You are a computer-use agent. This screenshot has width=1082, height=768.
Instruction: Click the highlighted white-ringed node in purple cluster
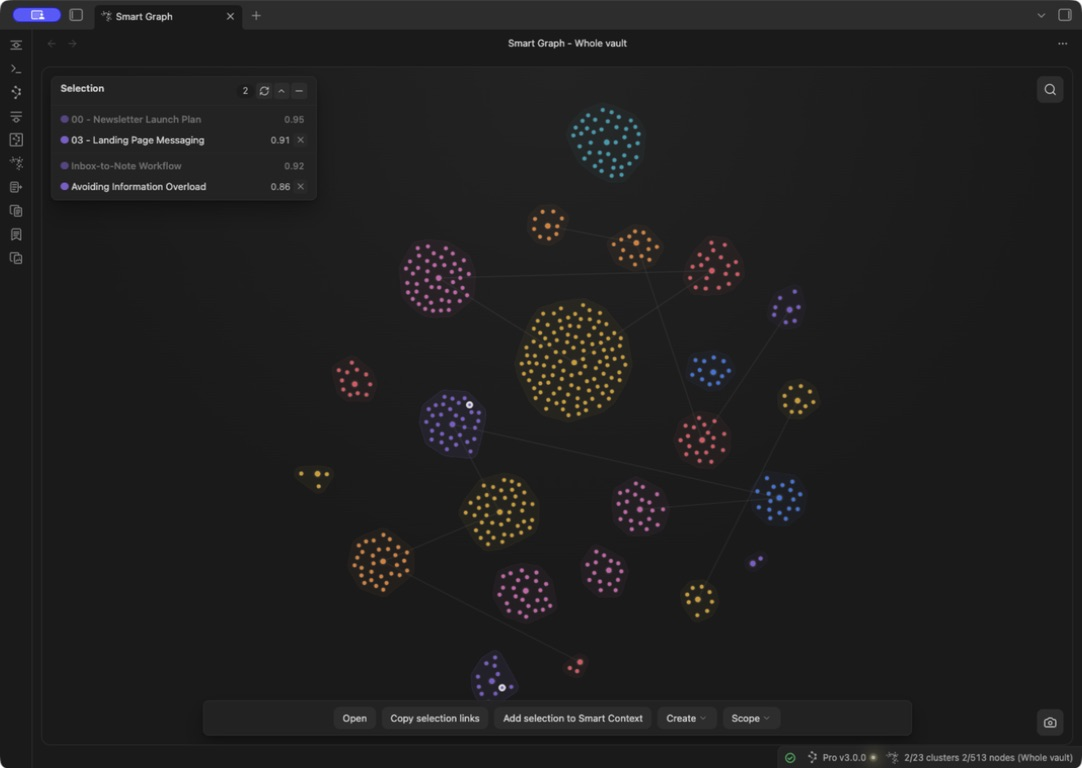coord(469,405)
